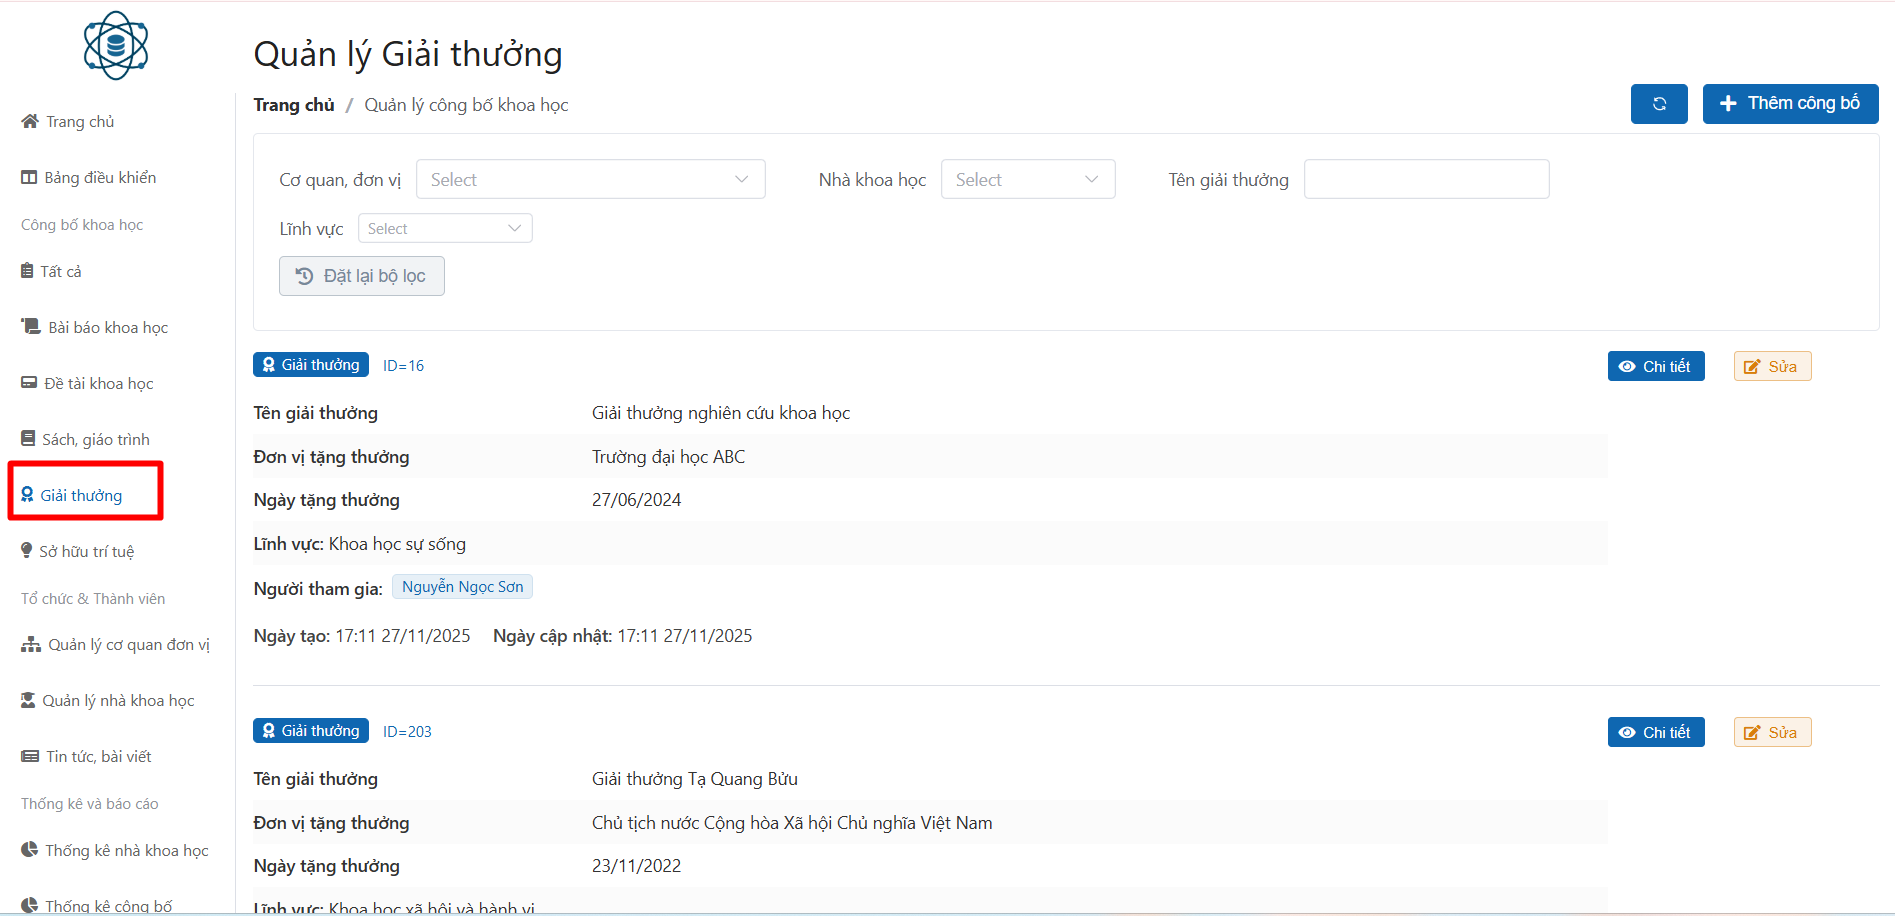
Task: Click the Bài báo khoa học icon
Action: point(31,327)
